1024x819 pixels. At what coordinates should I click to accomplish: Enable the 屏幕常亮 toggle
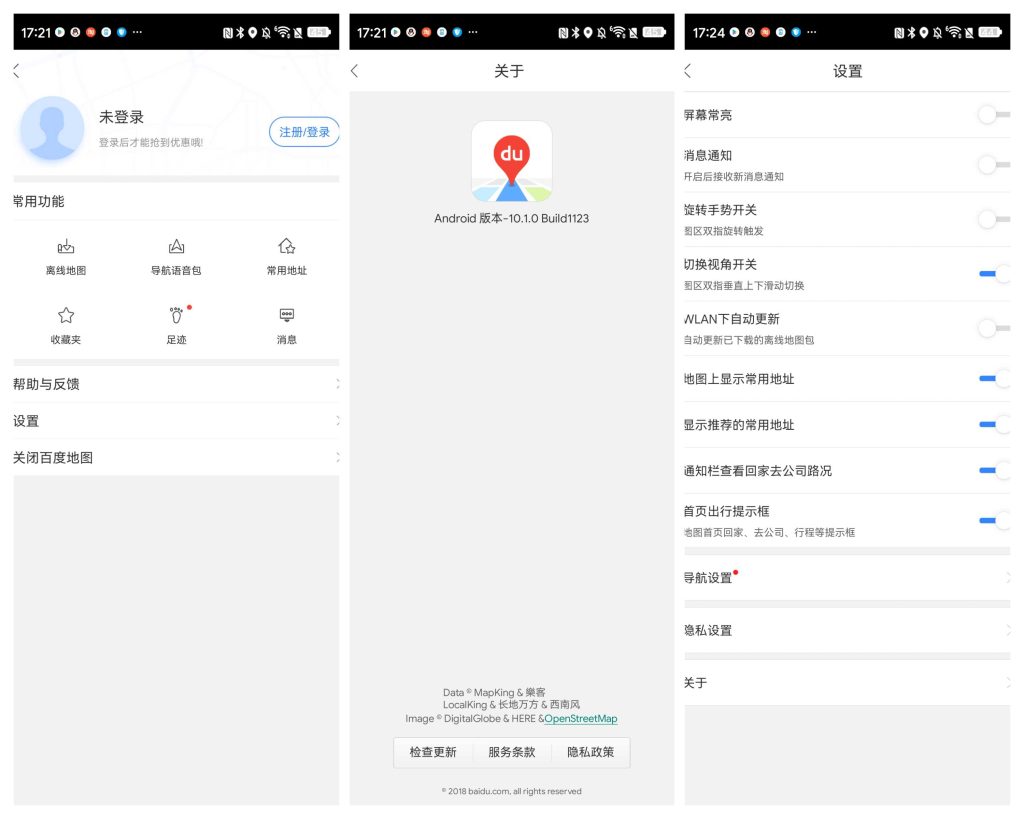[x=993, y=115]
